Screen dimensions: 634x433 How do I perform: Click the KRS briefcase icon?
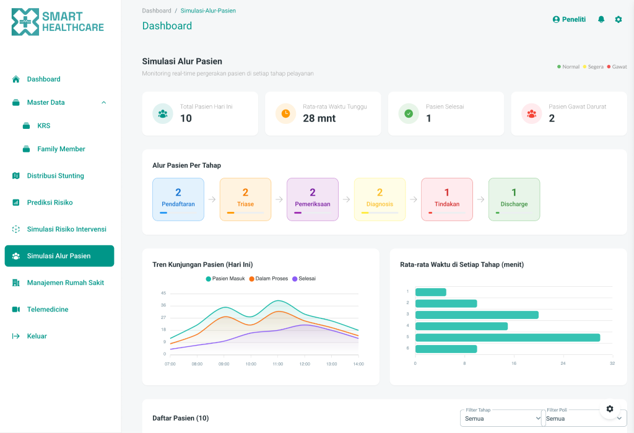pyautogui.click(x=26, y=126)
